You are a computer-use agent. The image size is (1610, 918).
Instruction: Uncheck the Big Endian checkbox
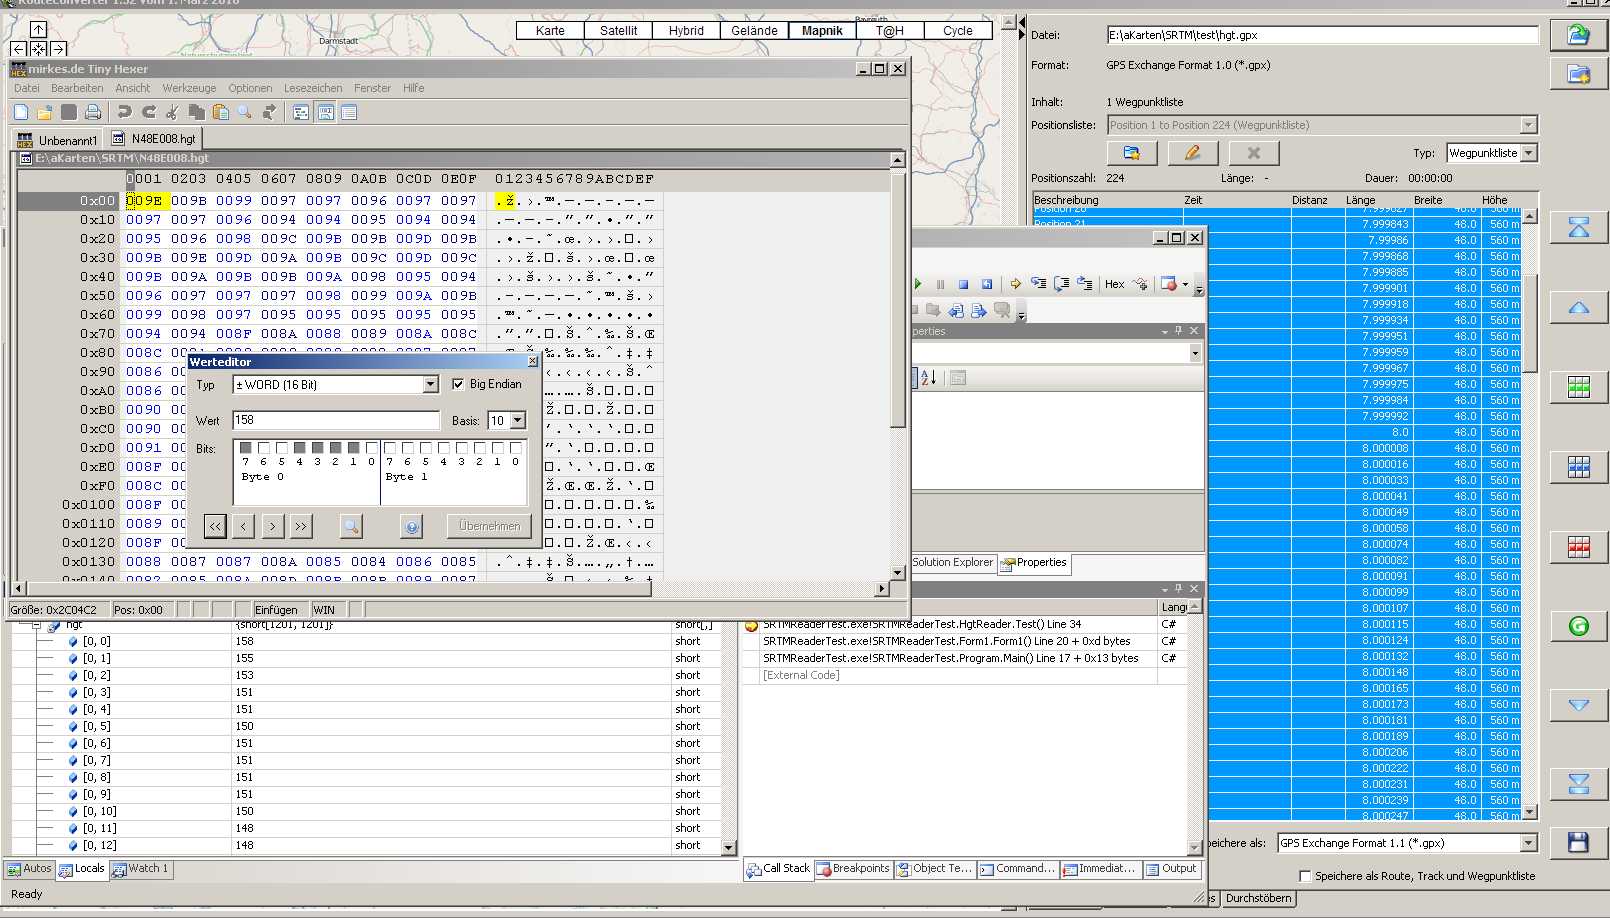[x=458, y=384]
